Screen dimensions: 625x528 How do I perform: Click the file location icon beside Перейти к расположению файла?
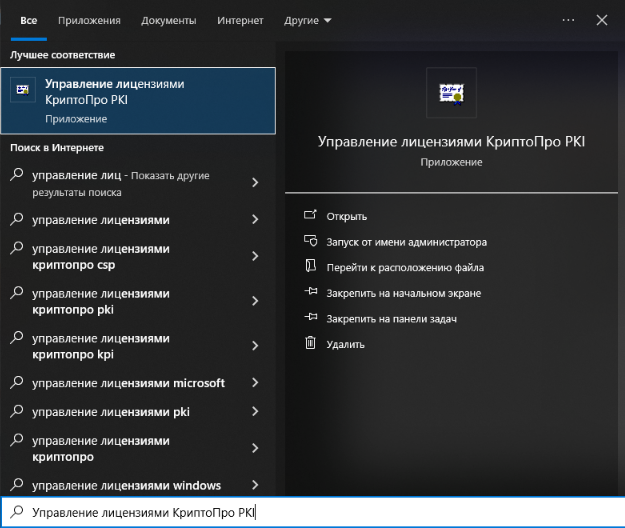[x=310, y=267]
